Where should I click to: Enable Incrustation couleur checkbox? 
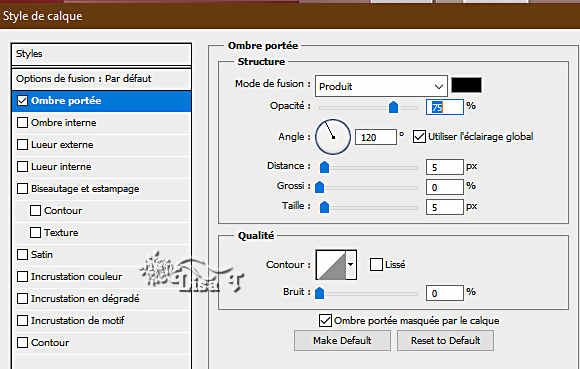coord(23,277)
